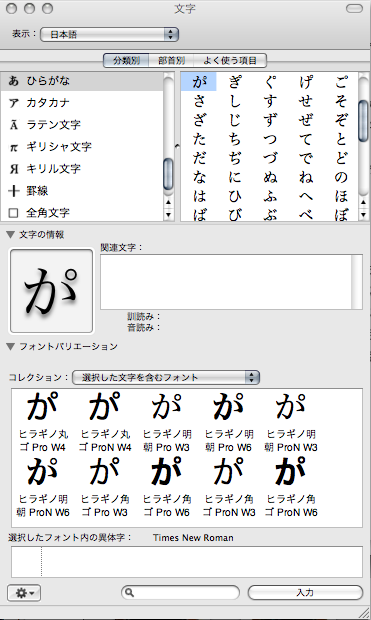Collapse the フォントバリエーション disclosure triangle
Image resolution: width=371 pixels, height=620 pixels.
(x=11, y=347)
